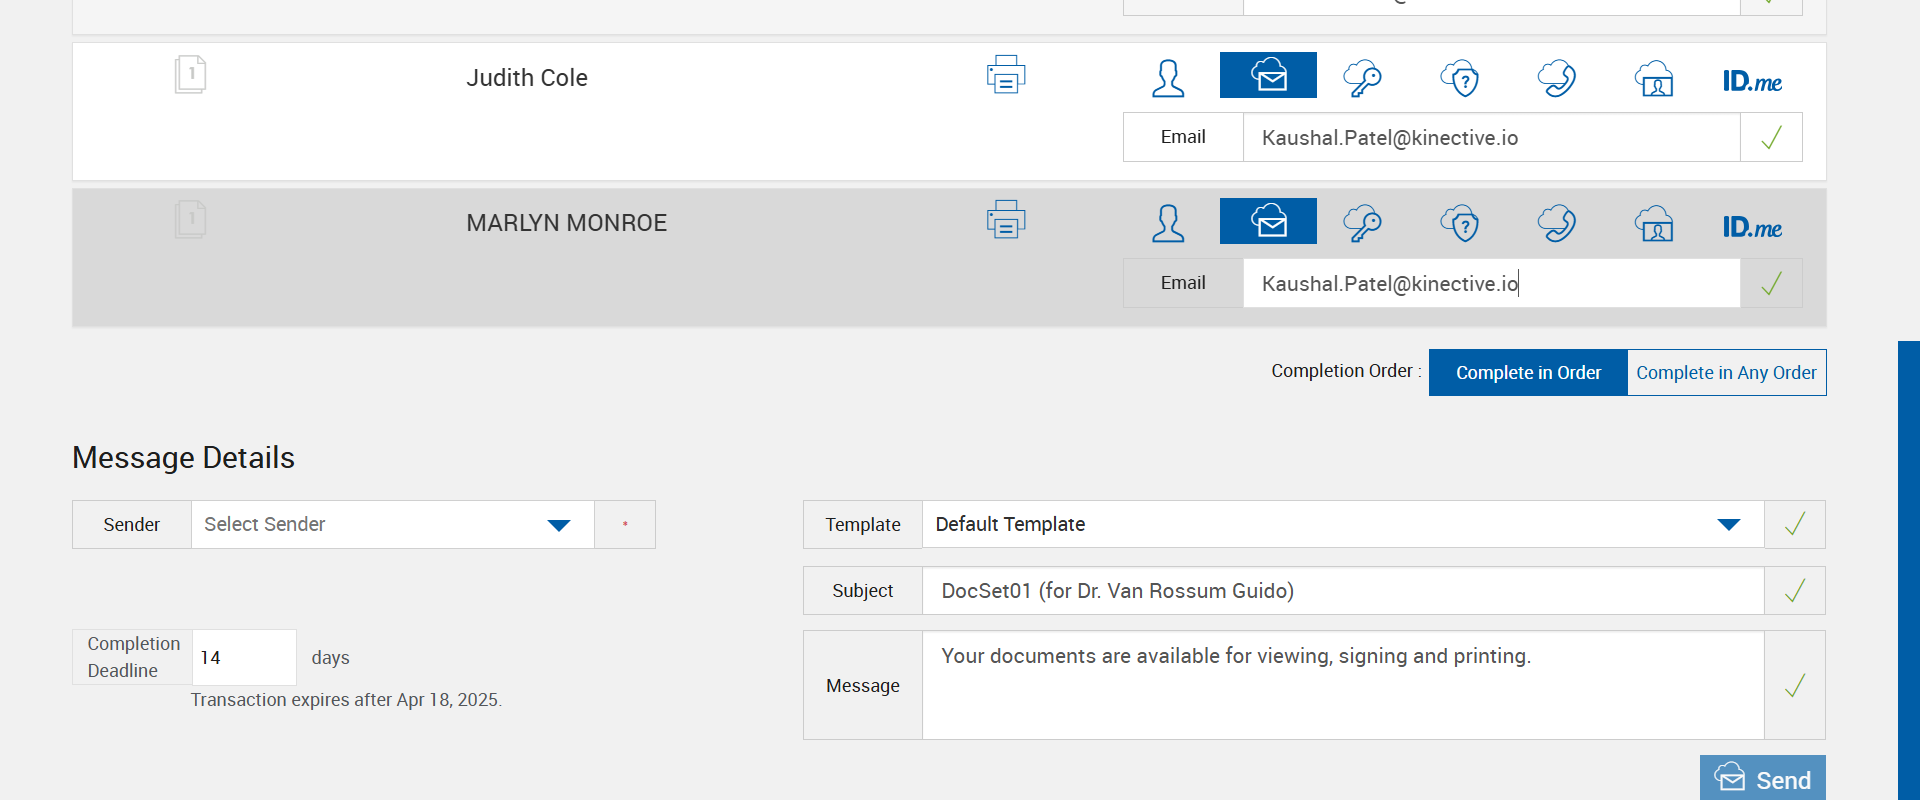Click the print icon for Judith Cole
The width and height of the screenshot is (1920, 800).
tap(1005, 76)
